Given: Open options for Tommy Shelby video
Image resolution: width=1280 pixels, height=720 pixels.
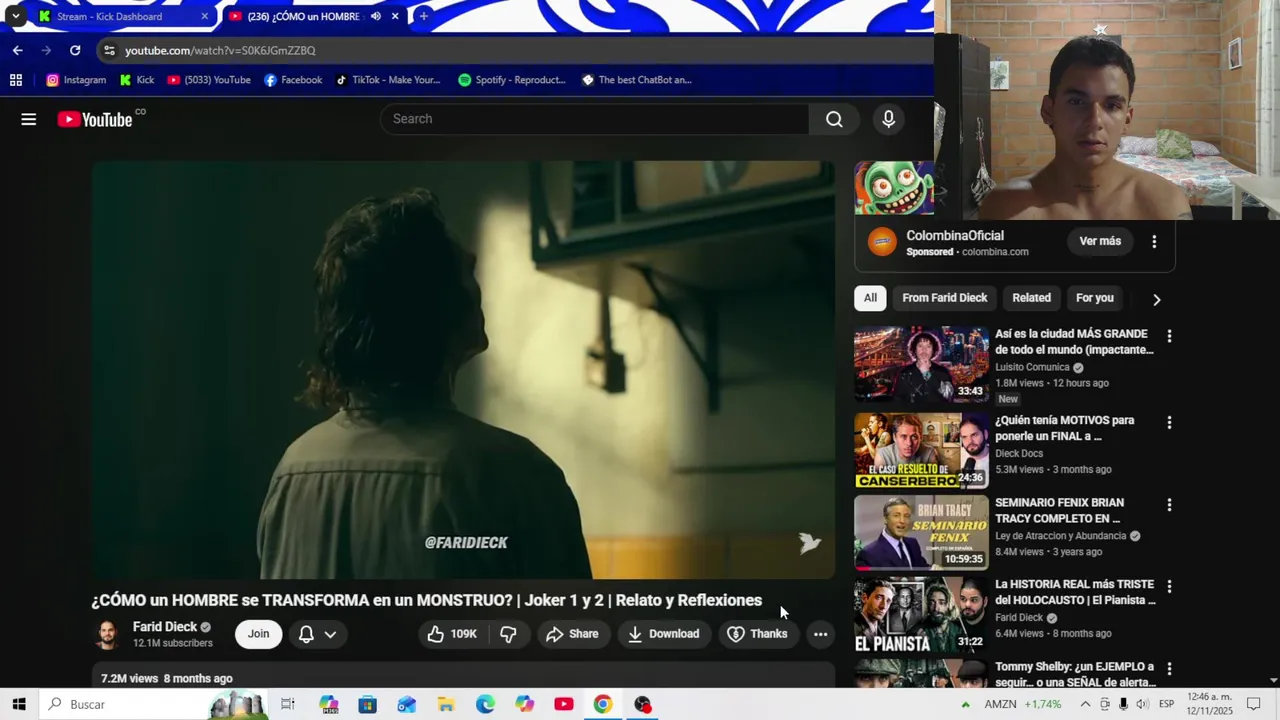Looking at the screenshot, I should [1169, 669].
